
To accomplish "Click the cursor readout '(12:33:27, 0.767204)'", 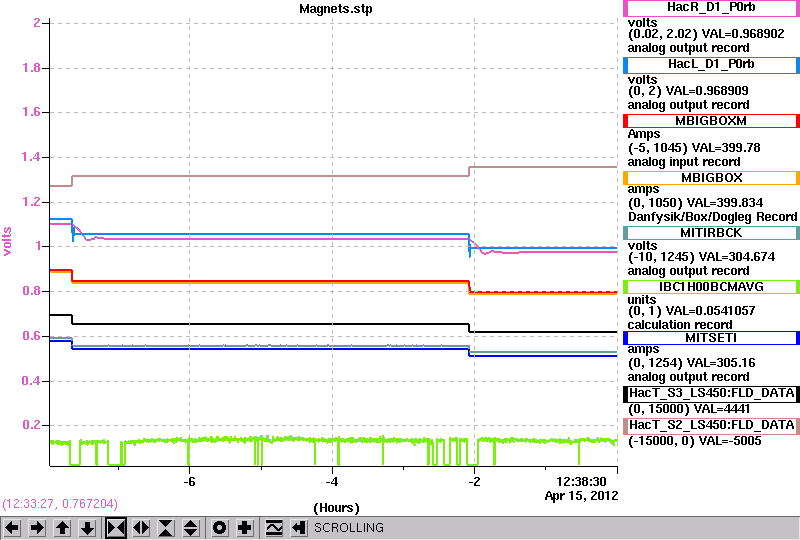I will tap(60, 504).
